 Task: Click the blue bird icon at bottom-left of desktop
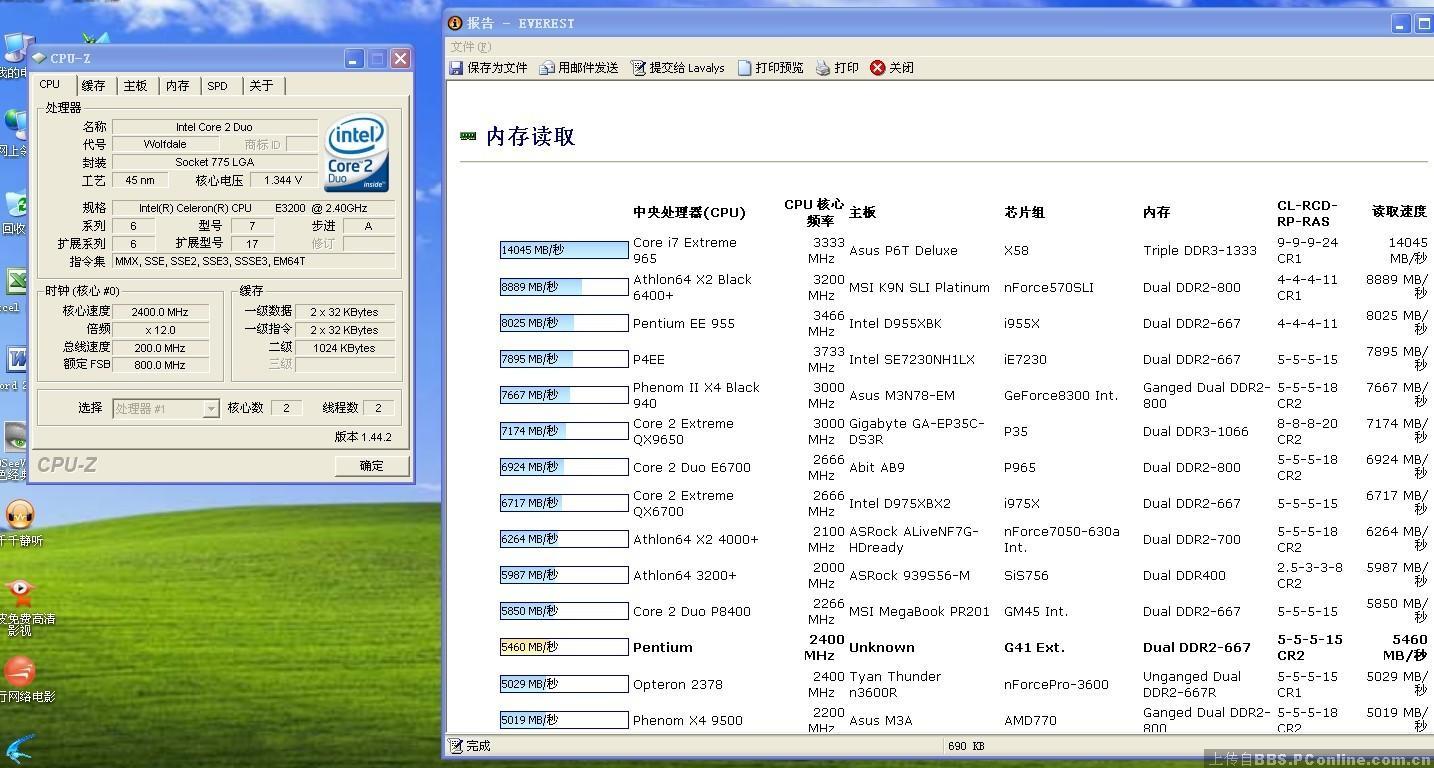tap(19, 750)
